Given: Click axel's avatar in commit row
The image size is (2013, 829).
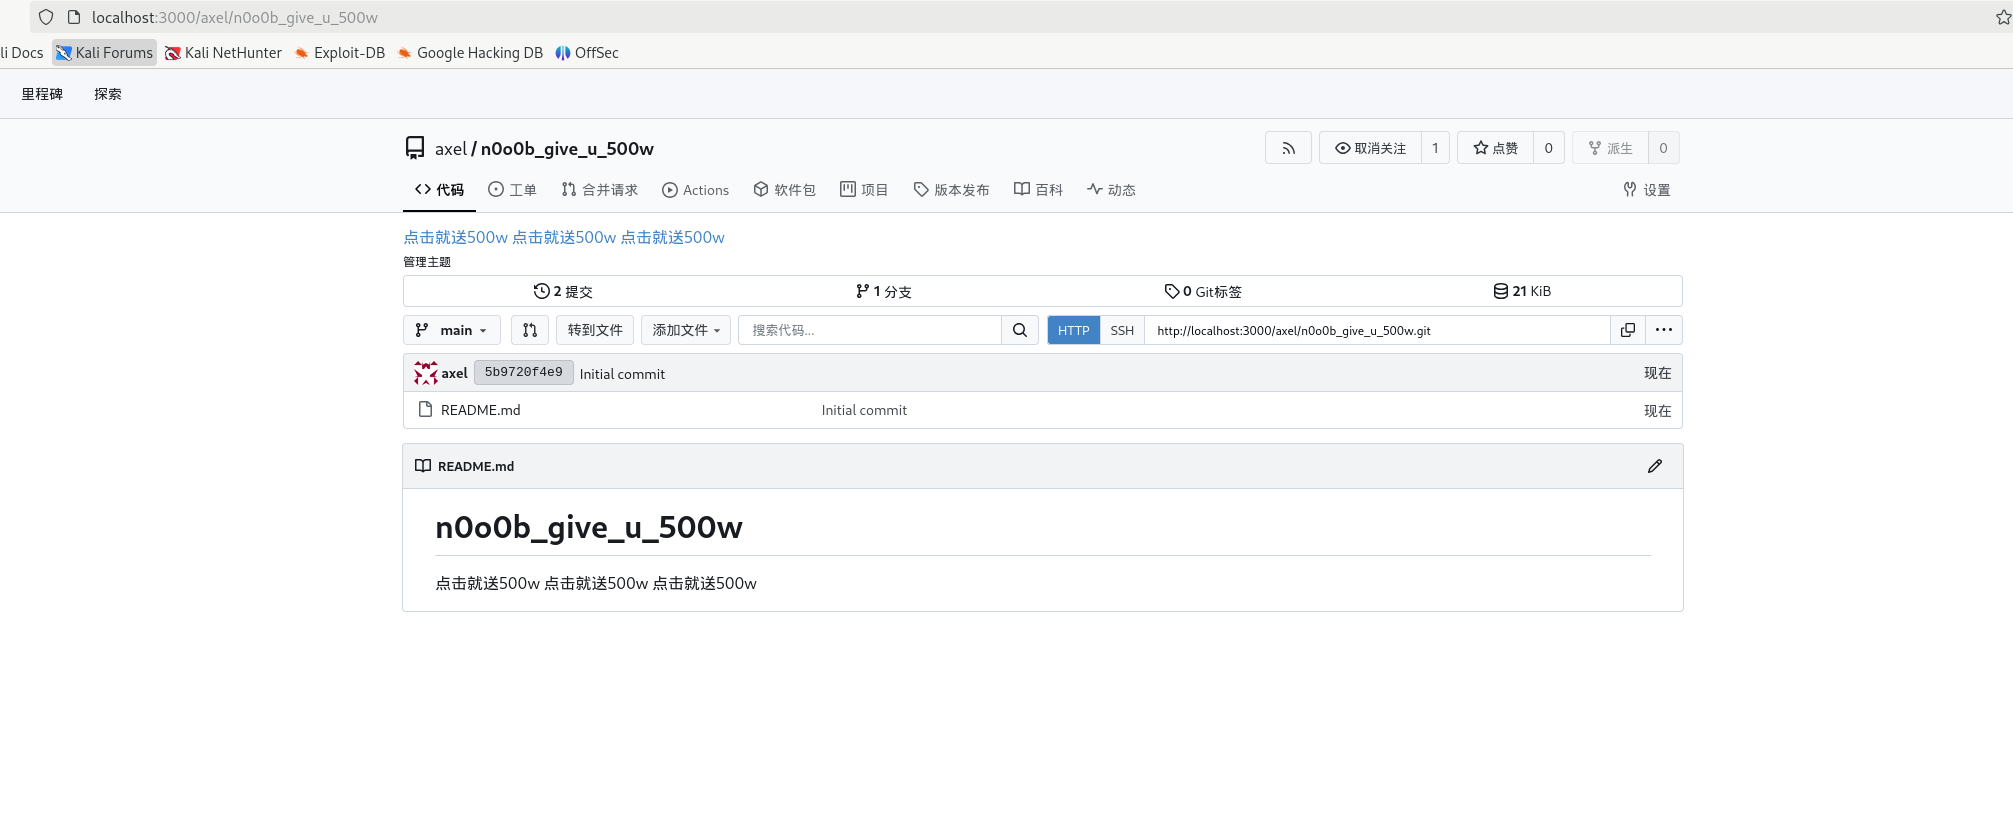Looking at the screenshot, I should [x=426, y=373].
